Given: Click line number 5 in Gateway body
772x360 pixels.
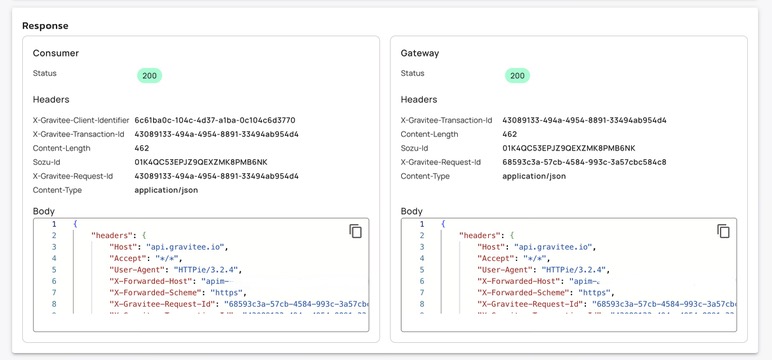Looking at the screenshot, I should (x=422, y=269).
